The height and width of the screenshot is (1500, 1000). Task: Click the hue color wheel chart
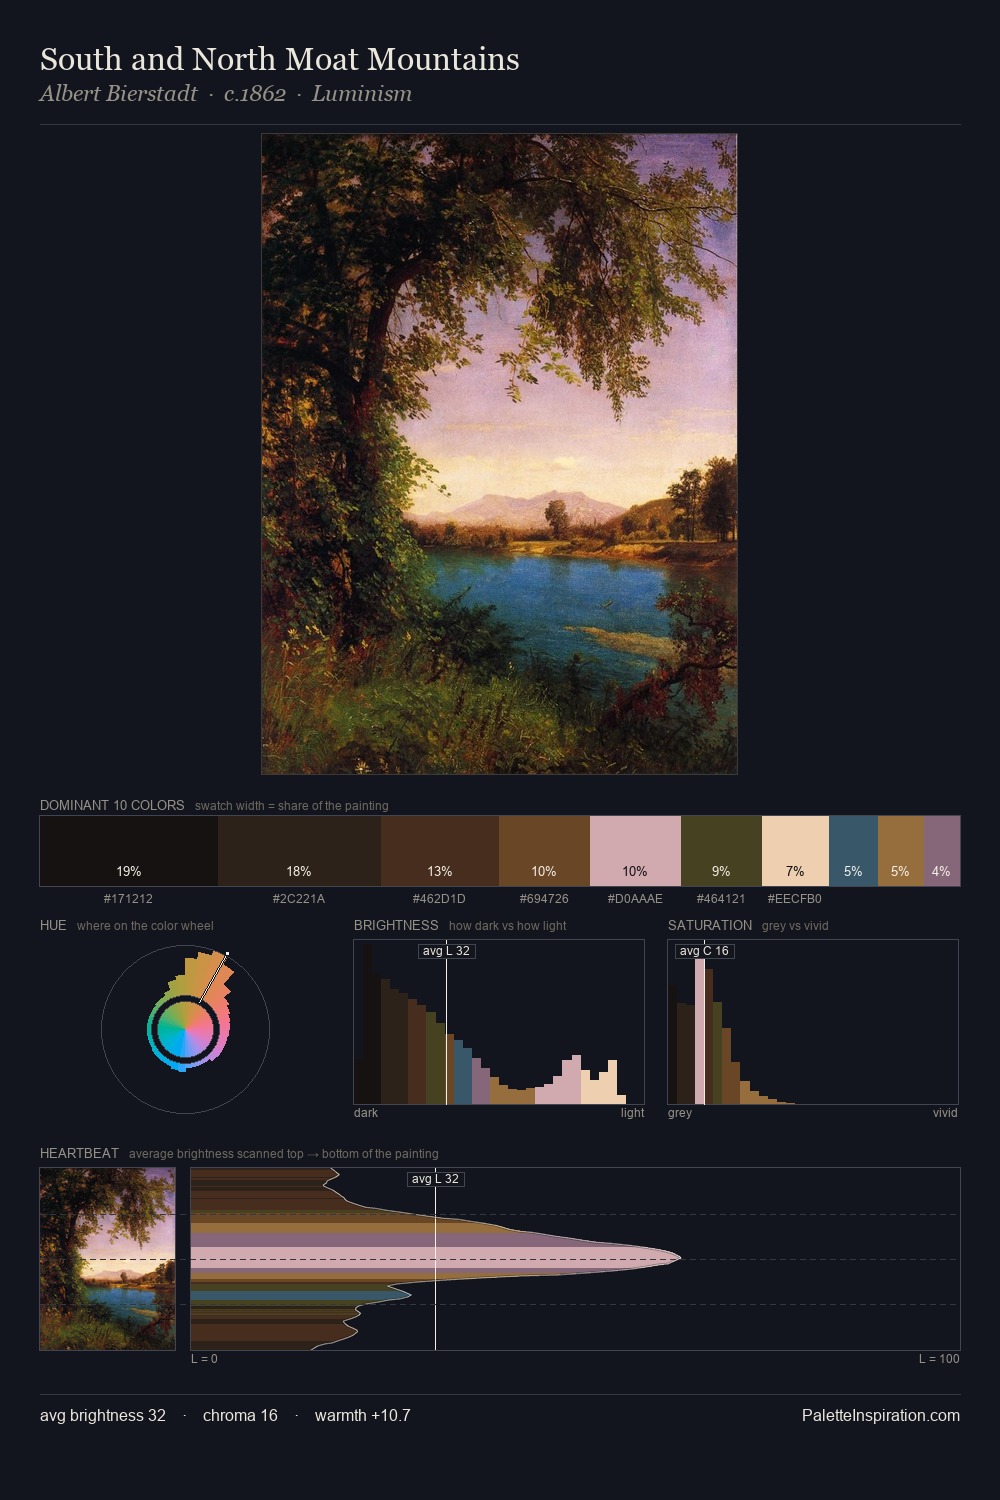(185, 1029)
